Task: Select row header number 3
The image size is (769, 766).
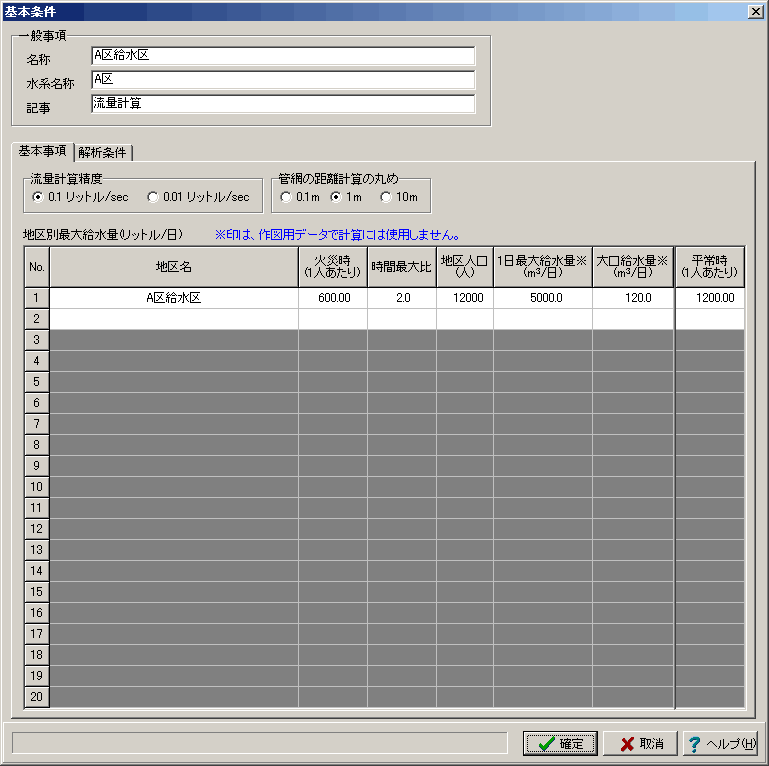Action: pyautogui.click(x=37, y=340)
